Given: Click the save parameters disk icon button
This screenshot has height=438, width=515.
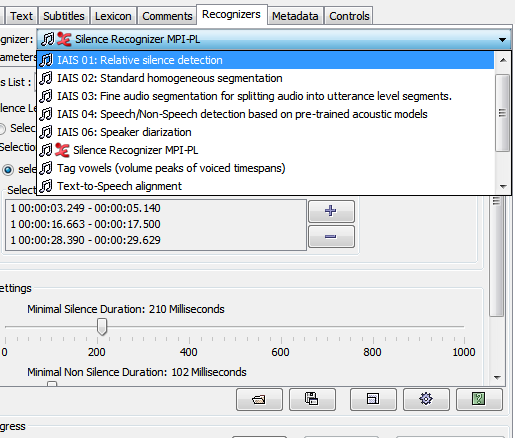Looking at the screenshot, I should [x=312, y=399].
